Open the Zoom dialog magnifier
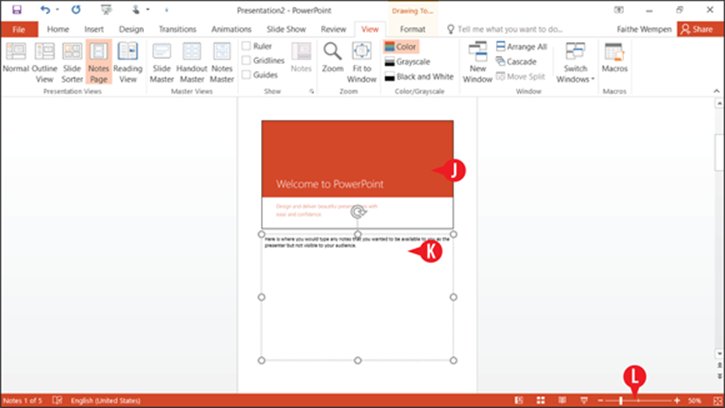Image resolution: width=725 pixels, height=408 pixels. (332, 58)
